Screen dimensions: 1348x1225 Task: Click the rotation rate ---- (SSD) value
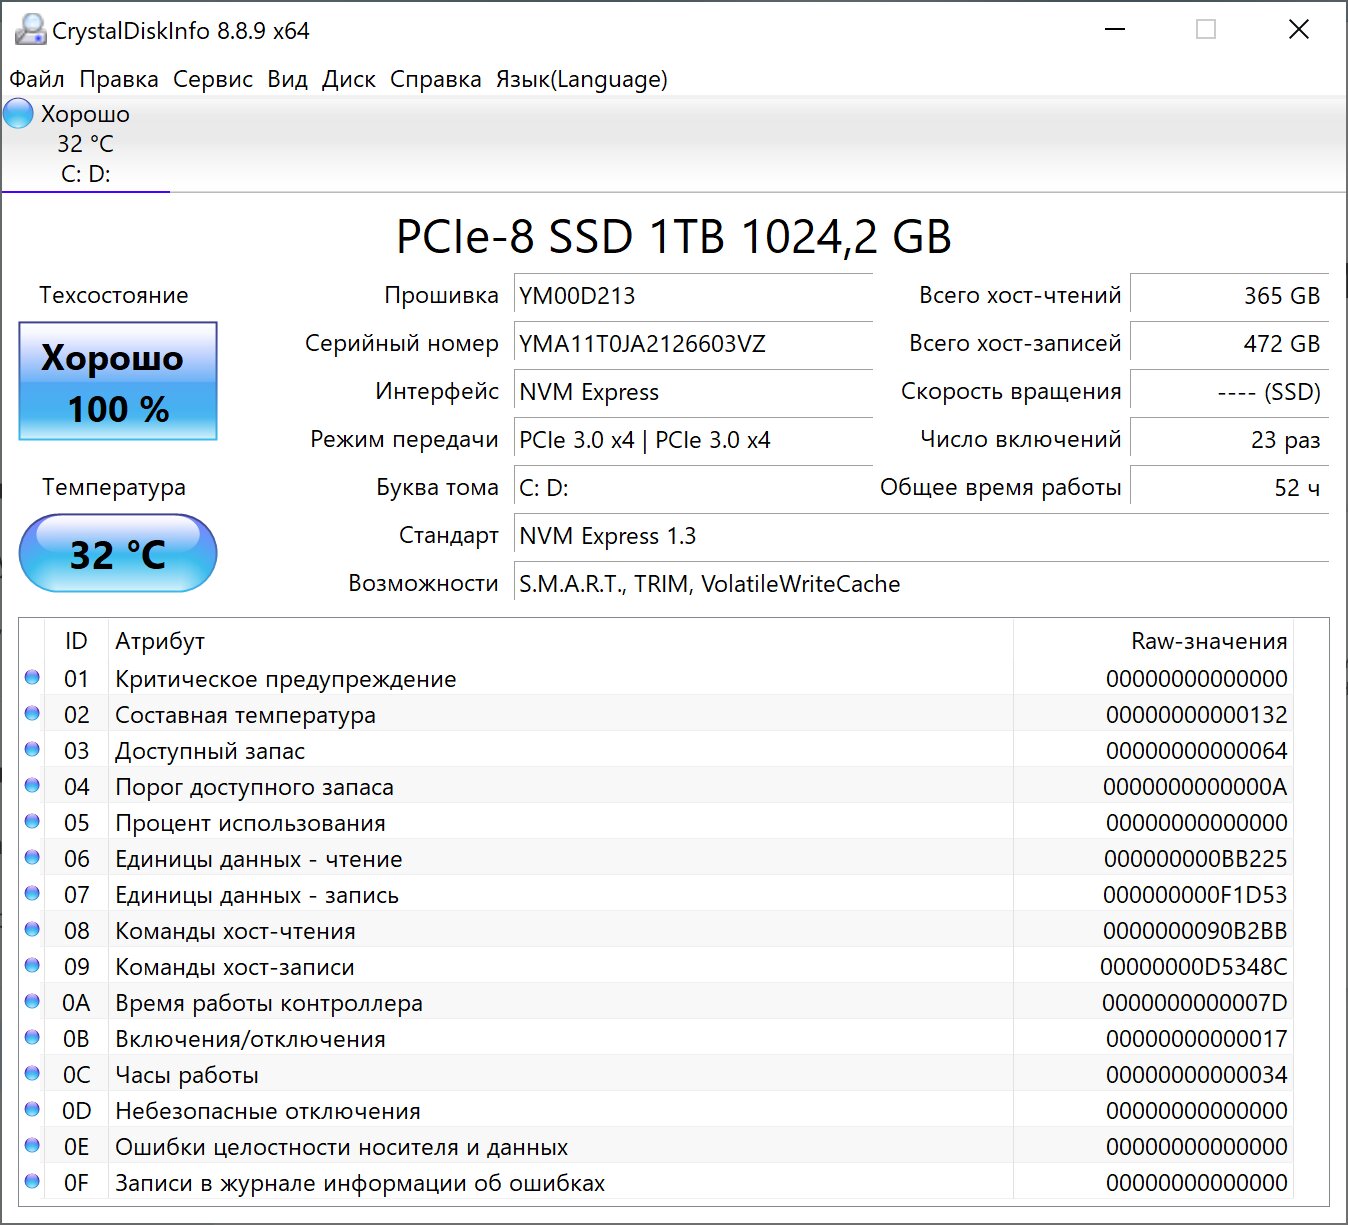[1229, 392]
